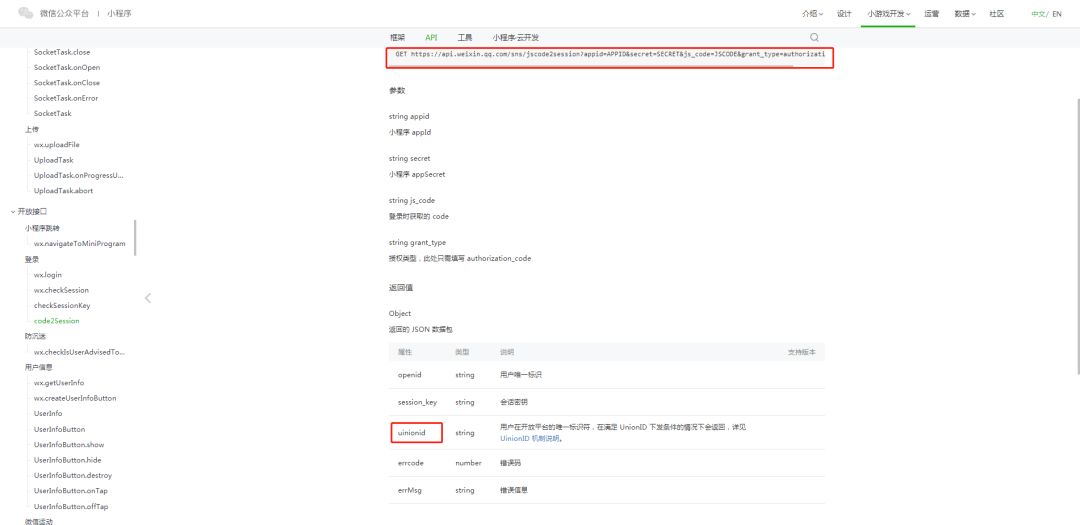1080x525 pixels.
Task: Open 小程序 header link
Action: coord(119,13)
